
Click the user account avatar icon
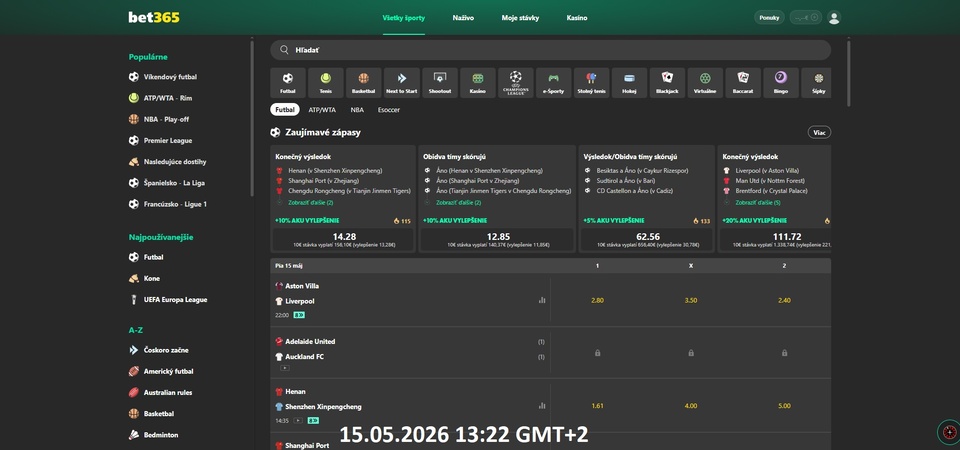[834, 18]
